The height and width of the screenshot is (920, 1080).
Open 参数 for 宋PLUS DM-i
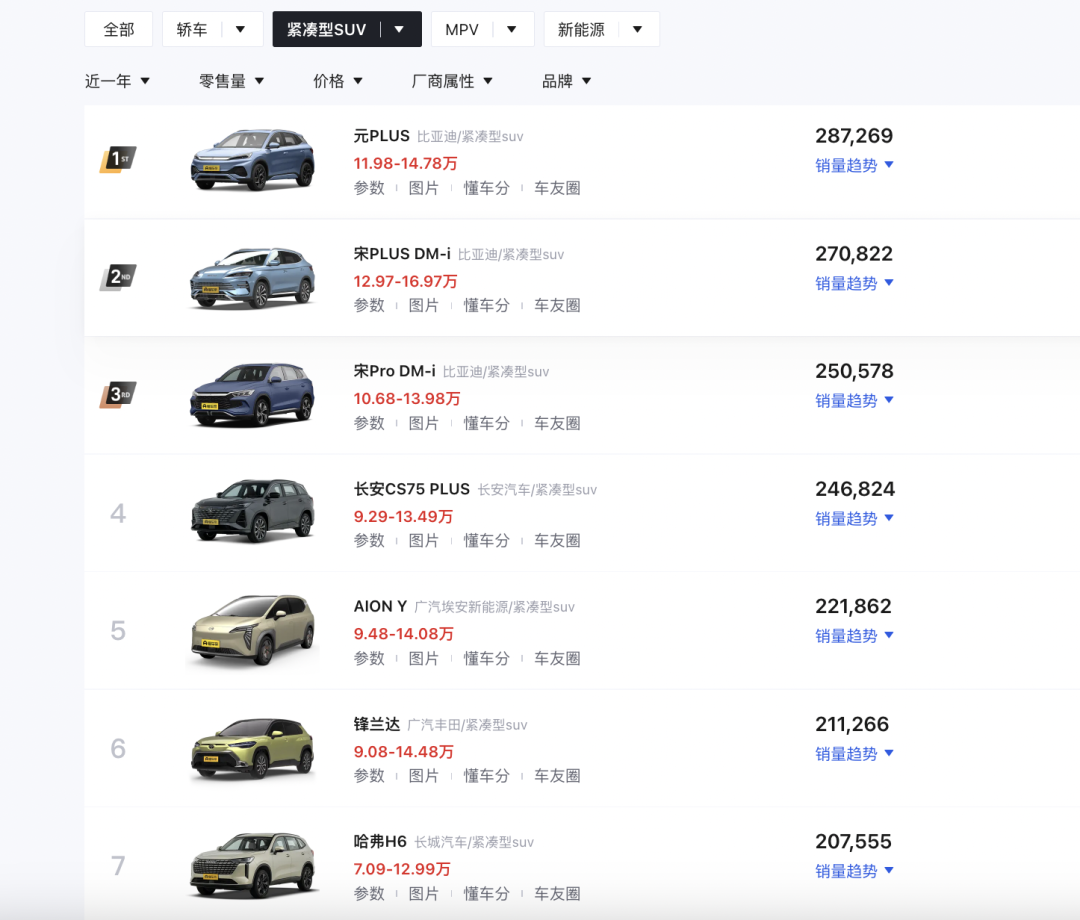coord(369,305)
